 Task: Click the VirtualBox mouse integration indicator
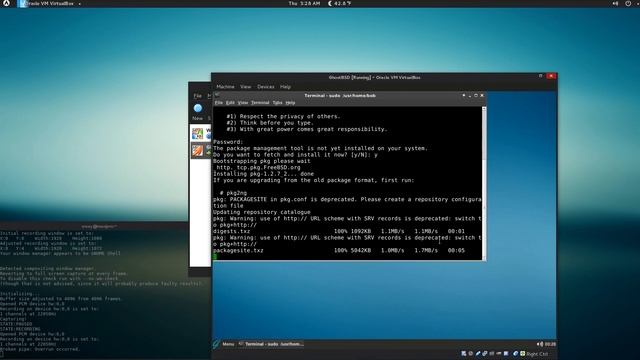pos(515,353)
